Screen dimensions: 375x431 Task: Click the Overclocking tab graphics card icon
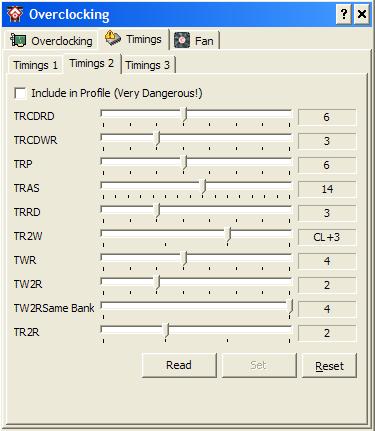(x=18, y=40)
